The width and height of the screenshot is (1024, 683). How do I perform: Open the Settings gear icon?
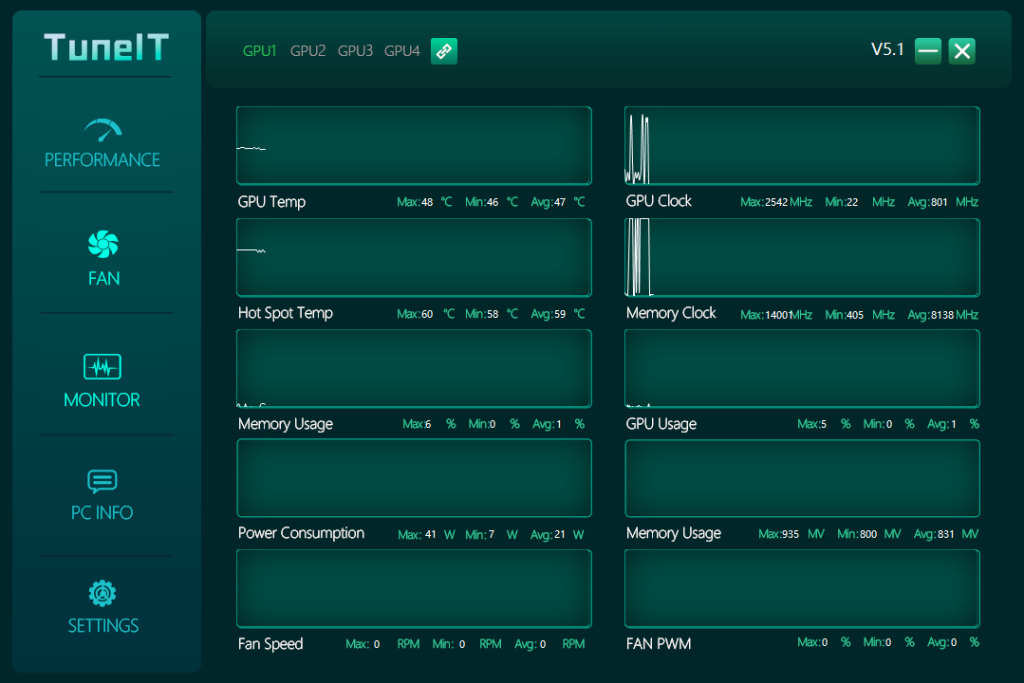pyautogui.click(x=103, y=594)
